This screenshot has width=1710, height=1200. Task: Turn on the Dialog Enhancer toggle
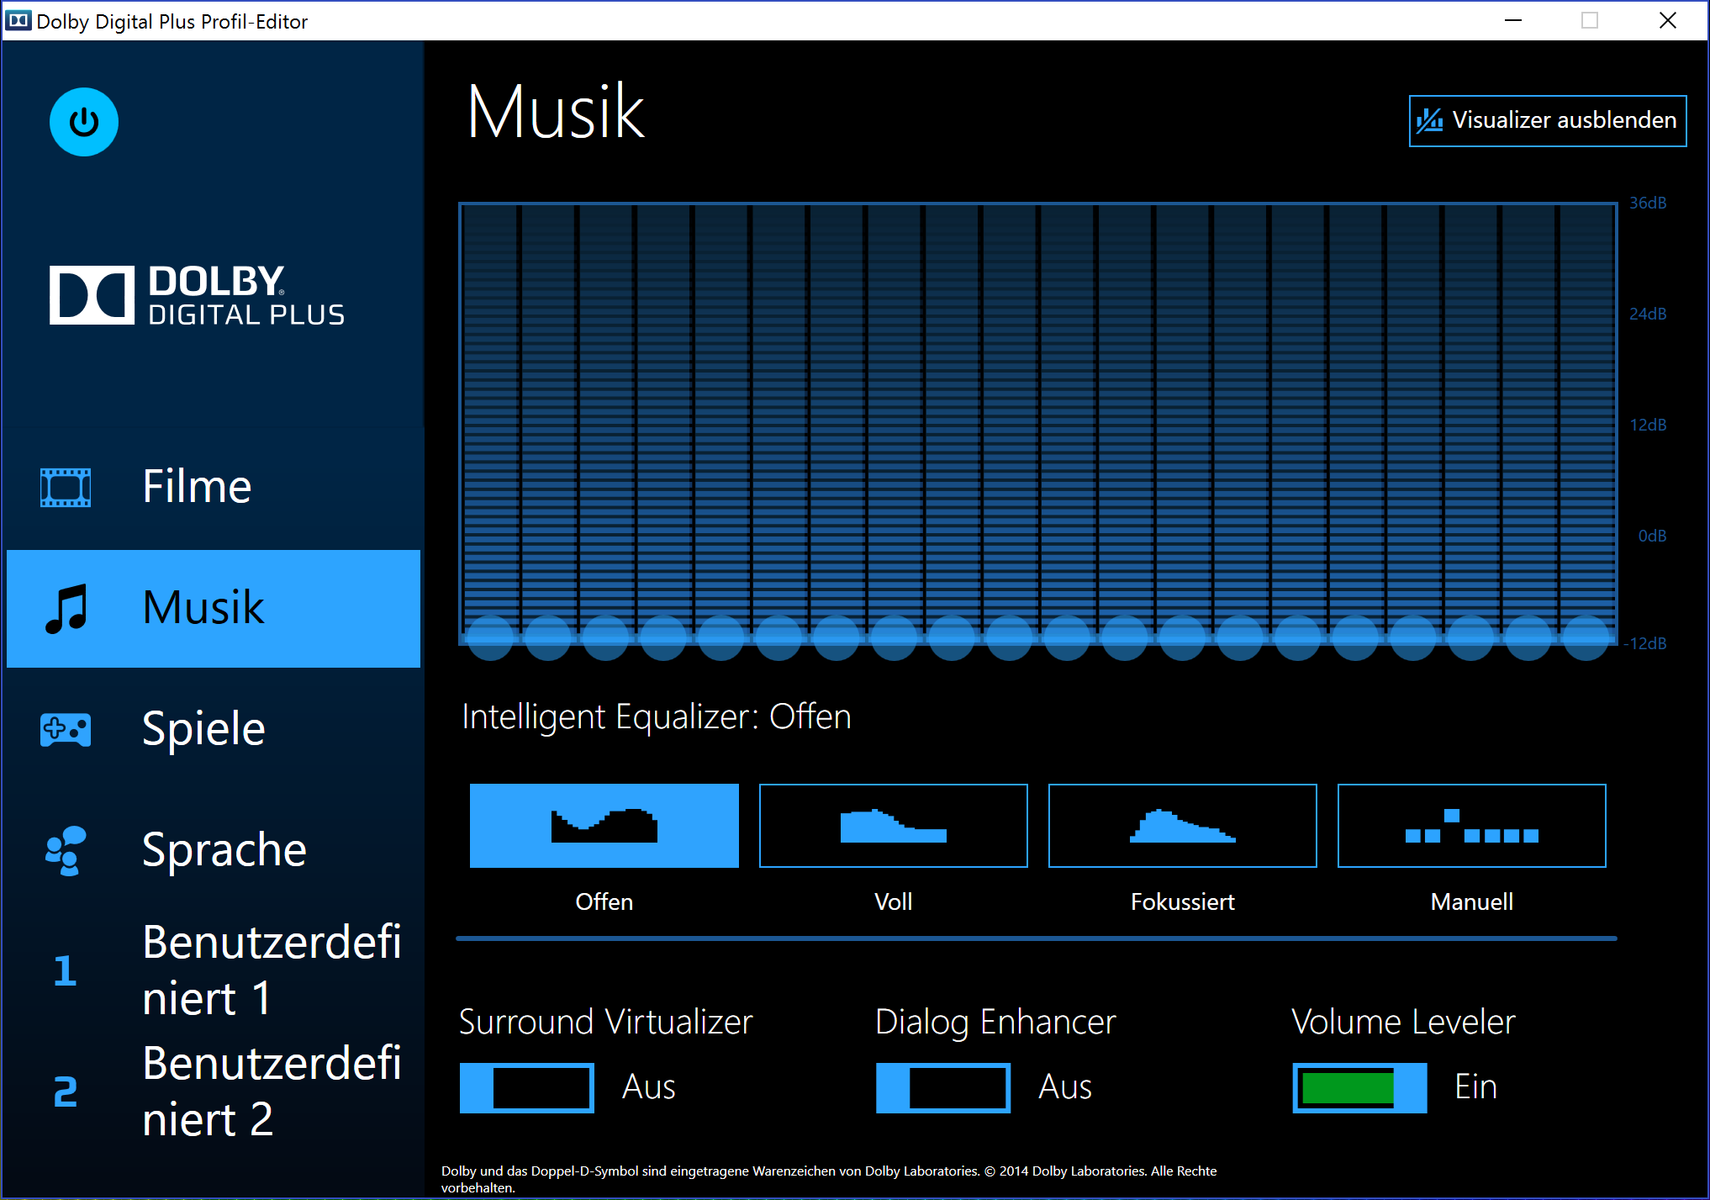[943, 1088]
